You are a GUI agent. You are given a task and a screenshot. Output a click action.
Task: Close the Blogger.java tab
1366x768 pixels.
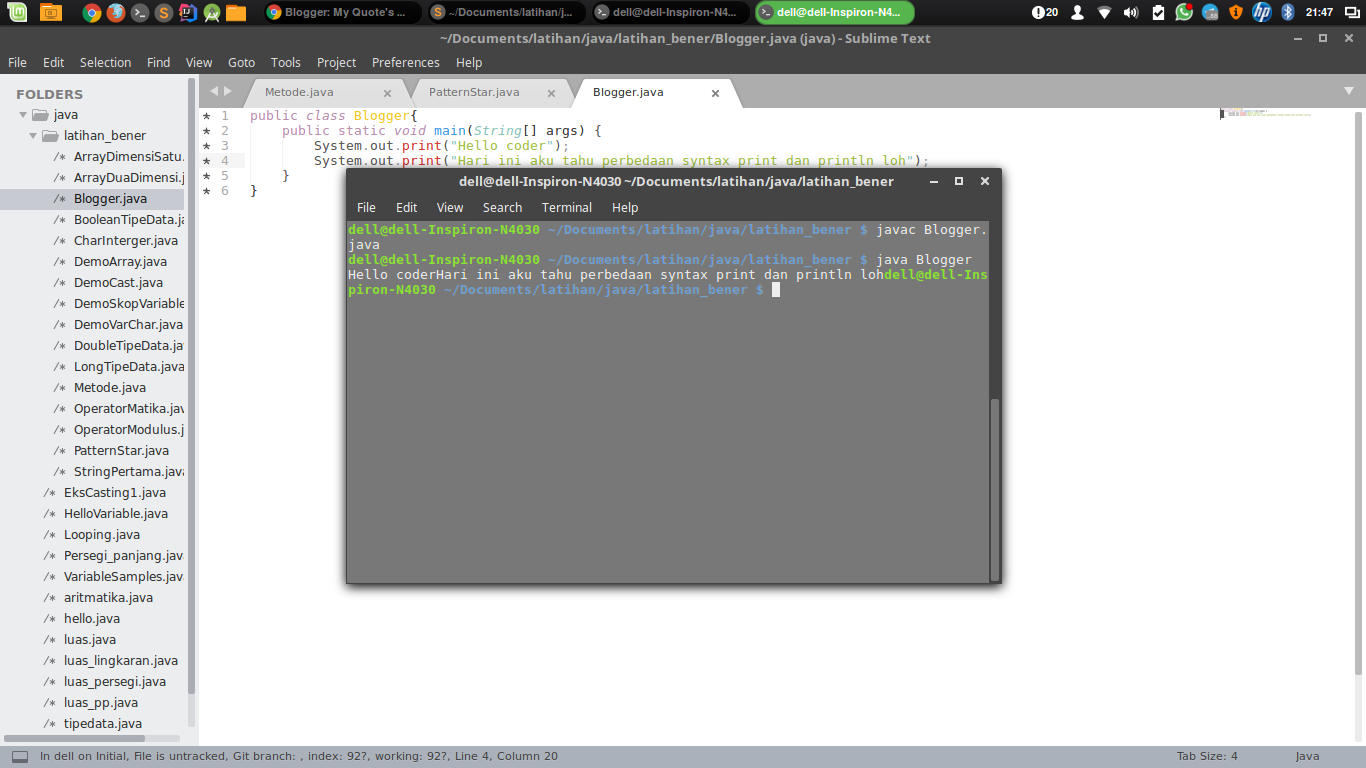point(715,93)
